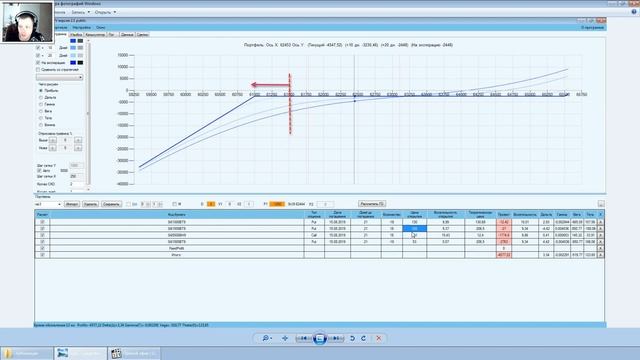This screenshot has height=360, width=640.
Task: Select the Прибыль radio button
Action: pyautogui.click(x=41, y=91)
